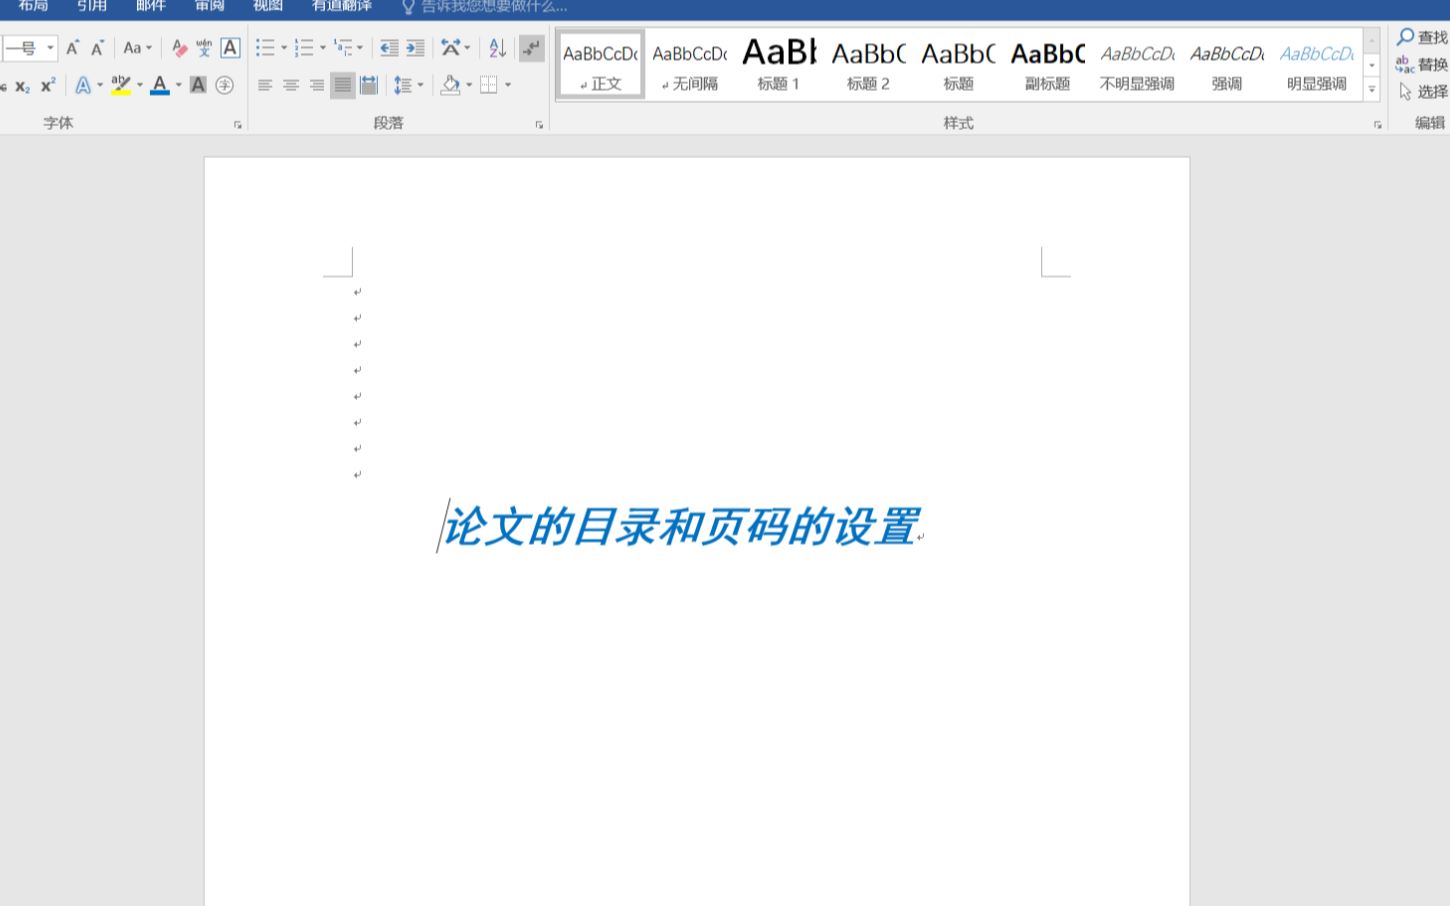Sort the selected text A to Z

coord(498,48)
